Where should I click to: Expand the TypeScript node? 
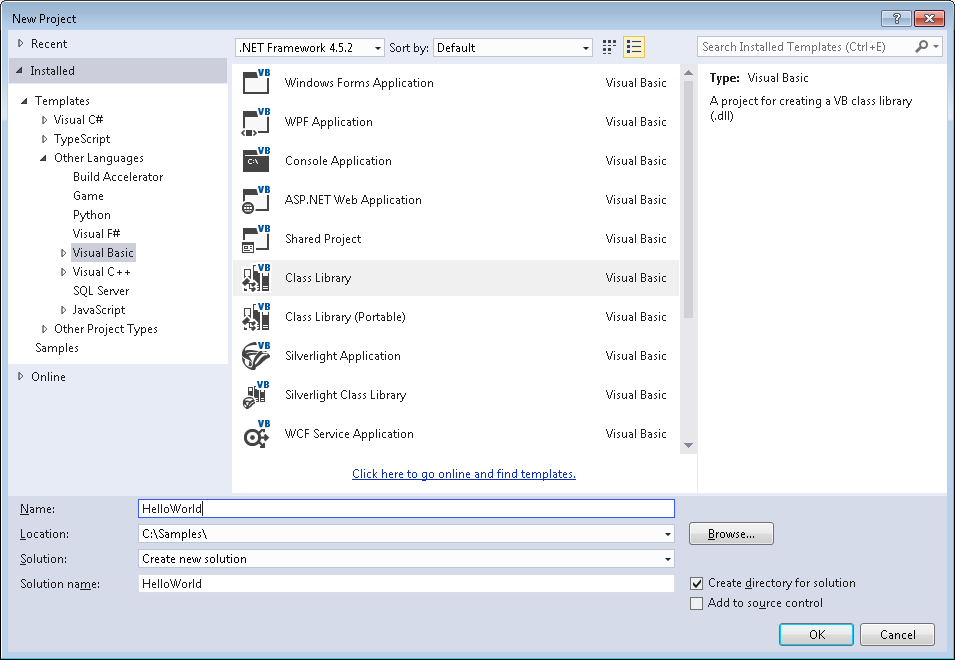(x=44, y=139)
